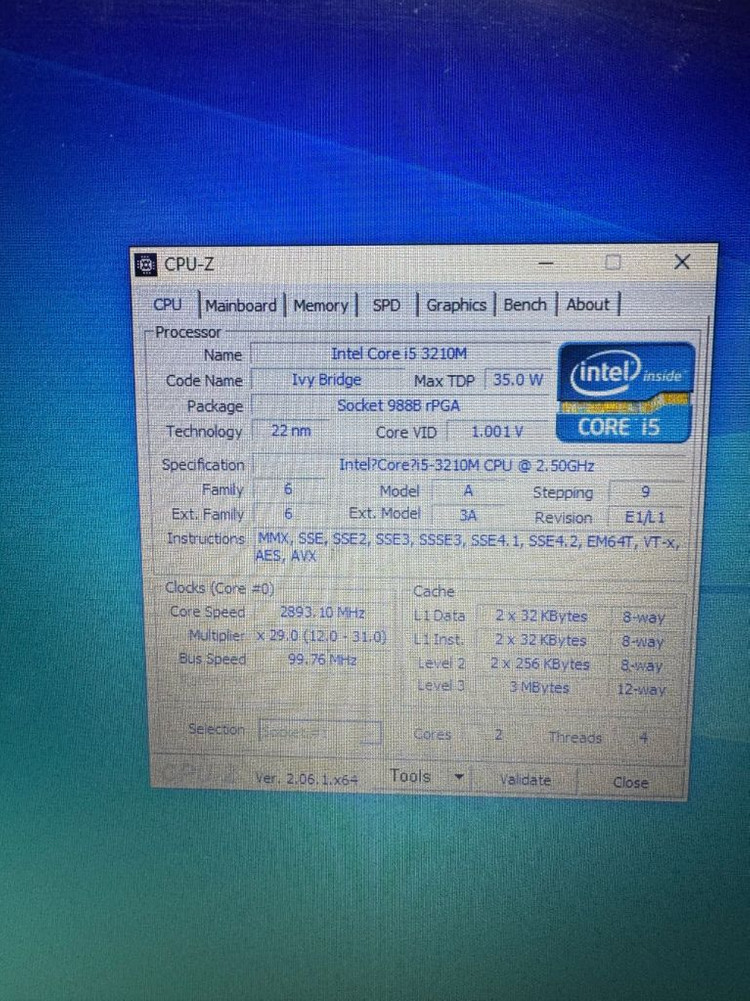Screen dimensions: 750x1001
Task: Click the CPU-Z app icon in title bar
Action: point(146,264)
